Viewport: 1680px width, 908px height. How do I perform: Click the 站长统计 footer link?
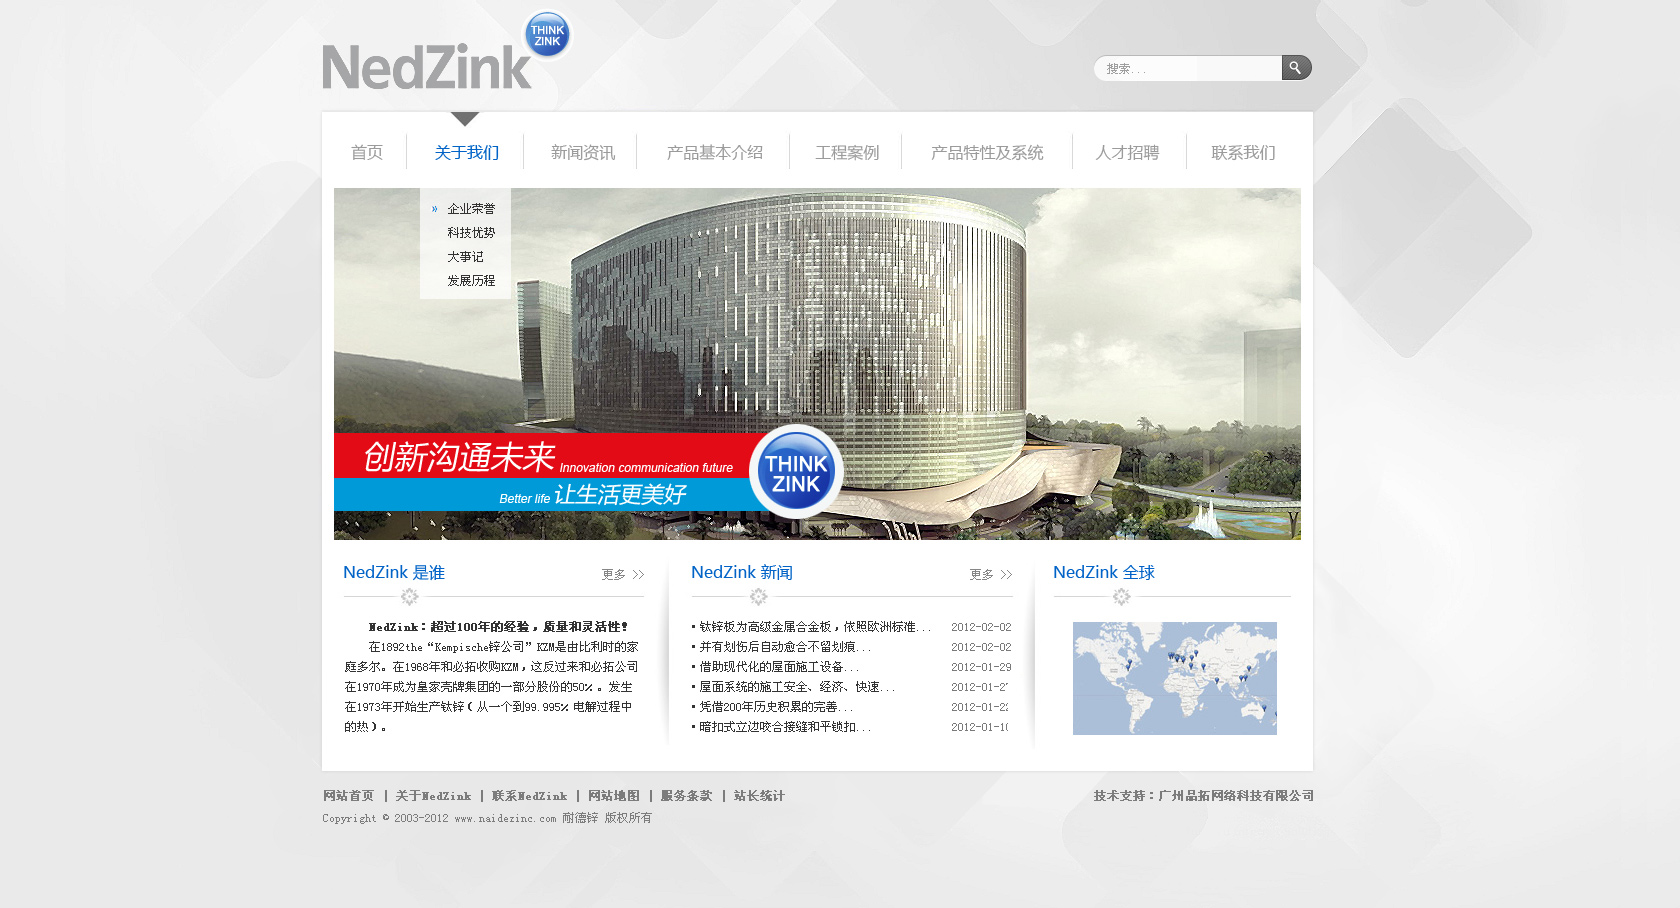(x=759, y=796)
